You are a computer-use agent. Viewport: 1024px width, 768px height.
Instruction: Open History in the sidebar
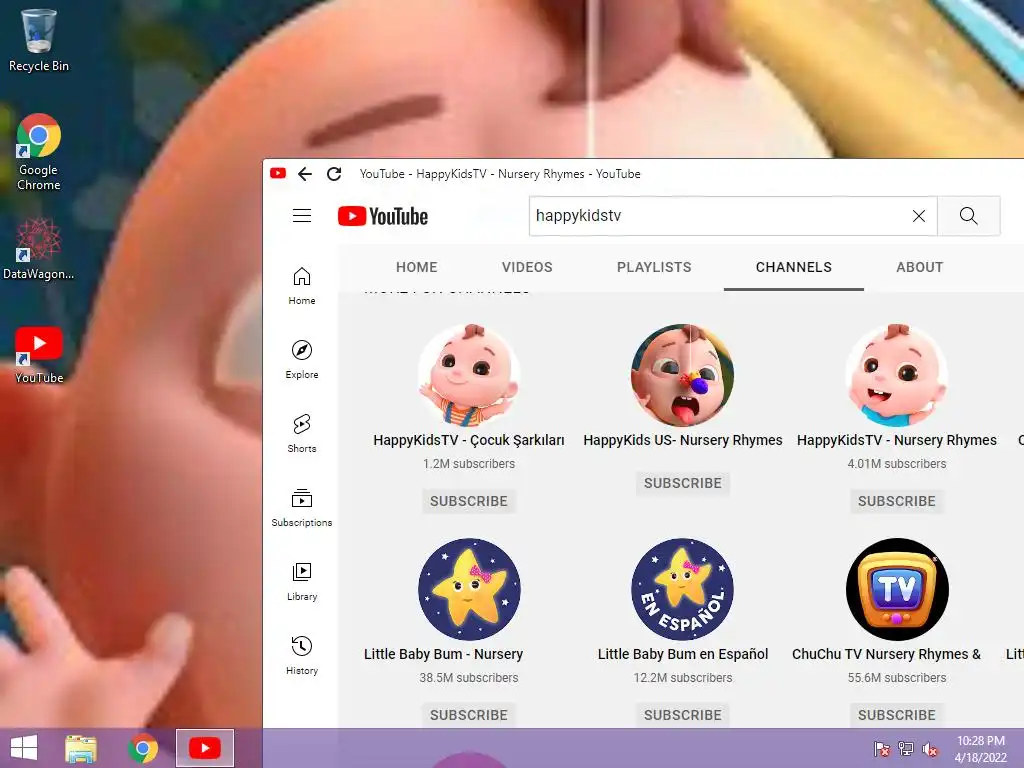pyautogui.click(x=302, y=656)
